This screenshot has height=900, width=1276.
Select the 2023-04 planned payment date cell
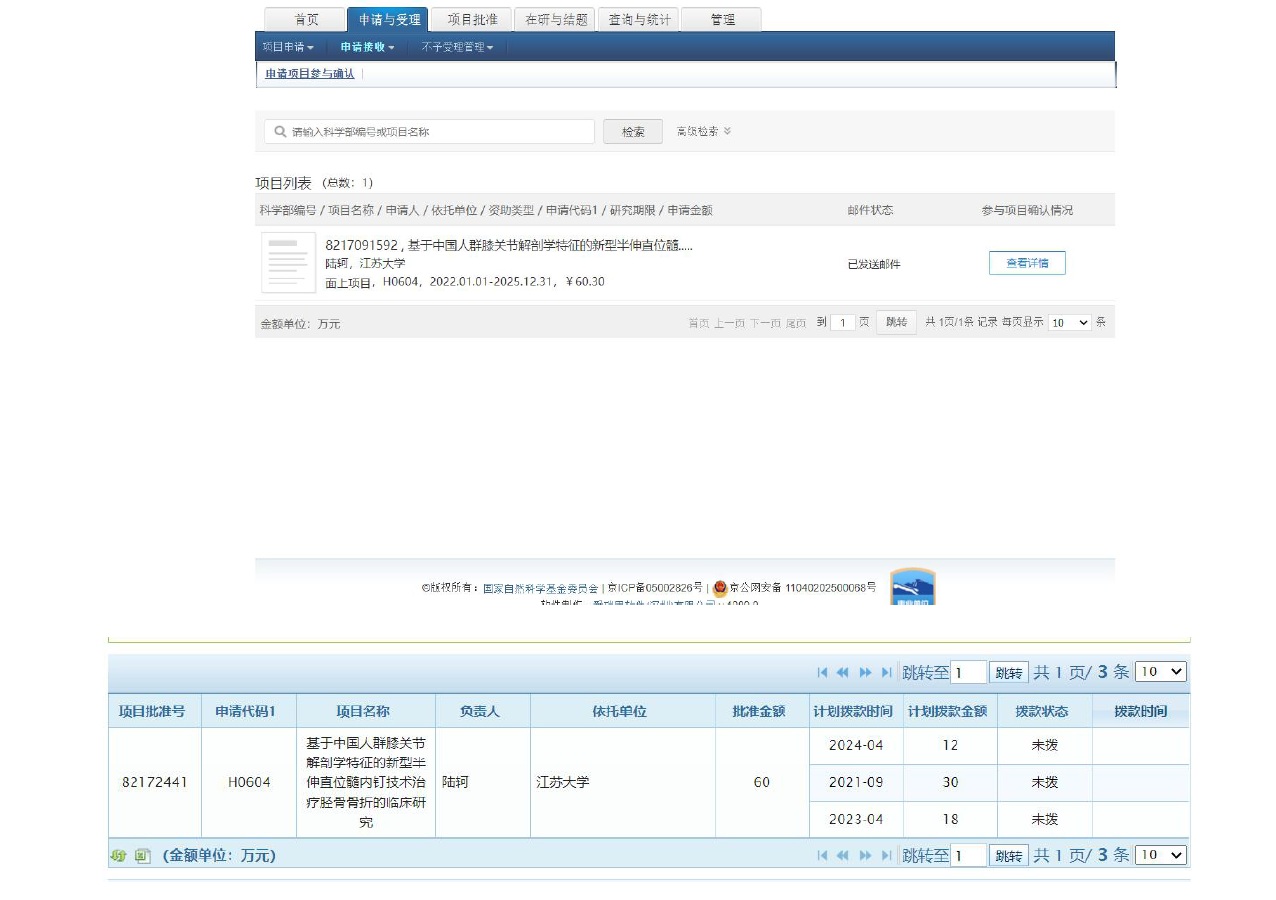pyautogui.click(x=856, y=819)
